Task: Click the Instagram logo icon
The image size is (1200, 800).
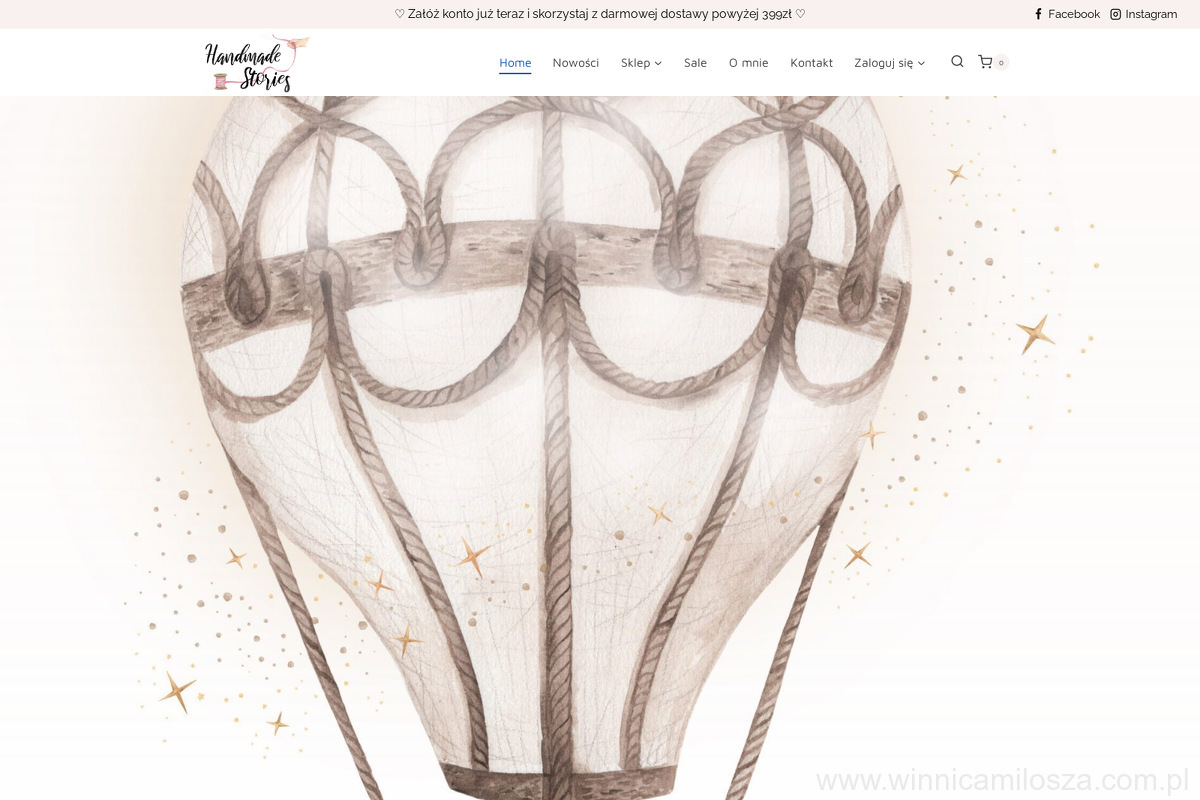Action: (x=1116, y=14)
